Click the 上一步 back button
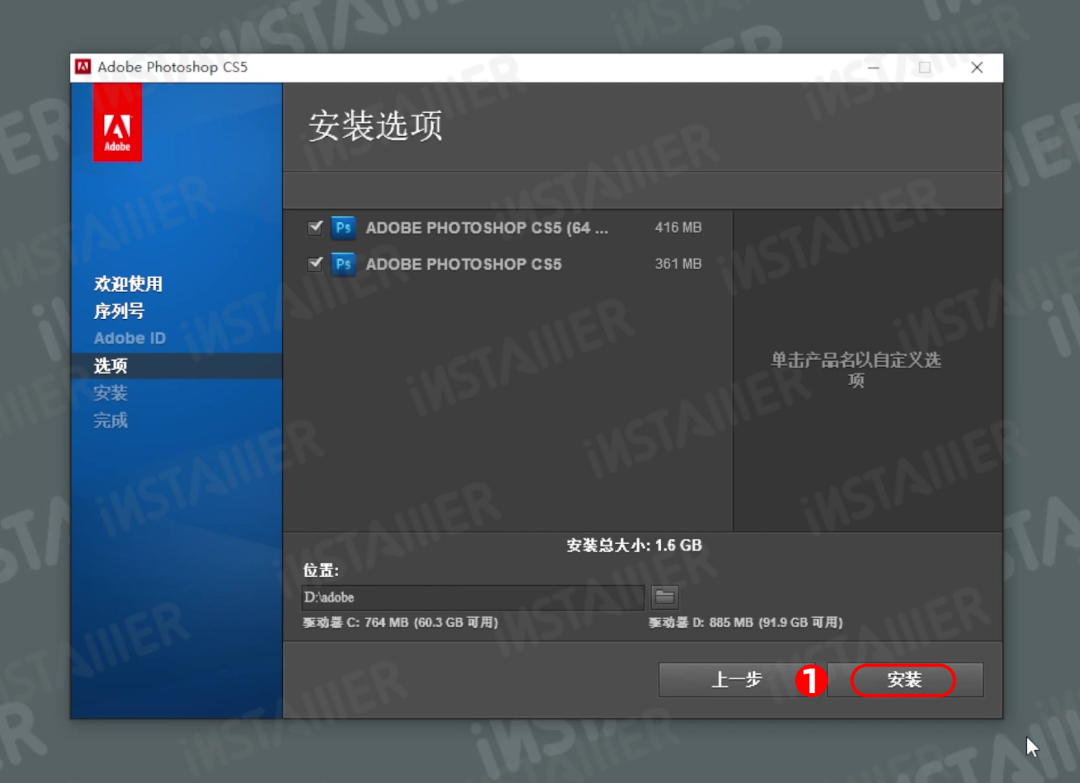 (x=736, y=680)
